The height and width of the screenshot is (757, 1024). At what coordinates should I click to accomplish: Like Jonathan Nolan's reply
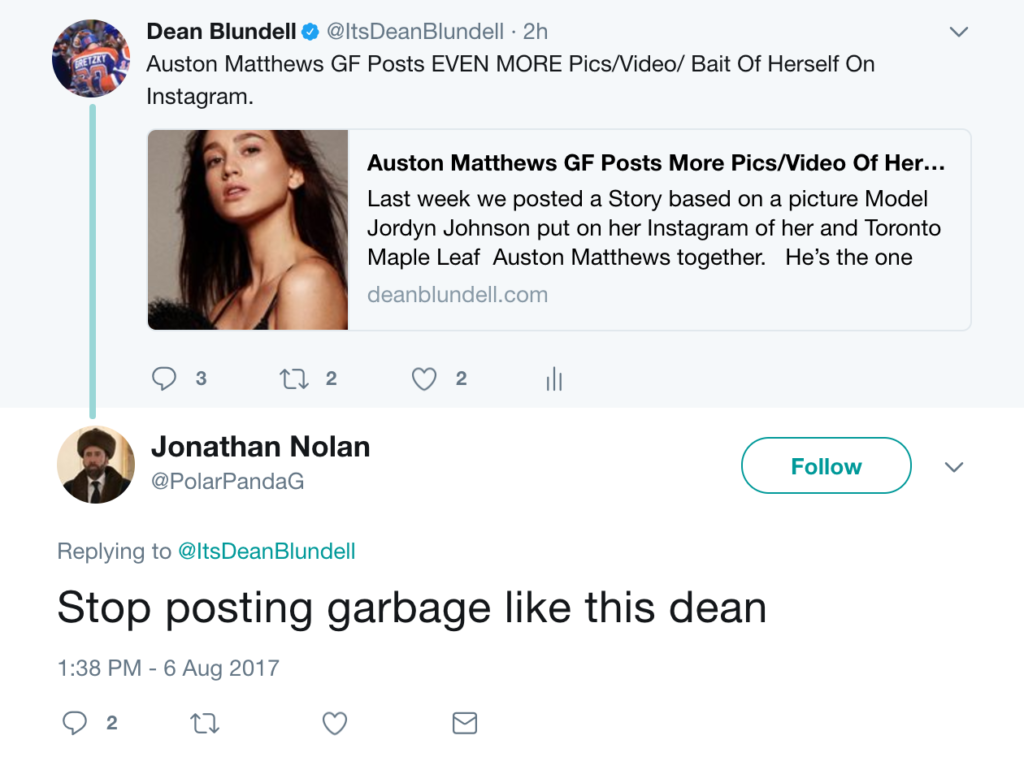point(334,724)
